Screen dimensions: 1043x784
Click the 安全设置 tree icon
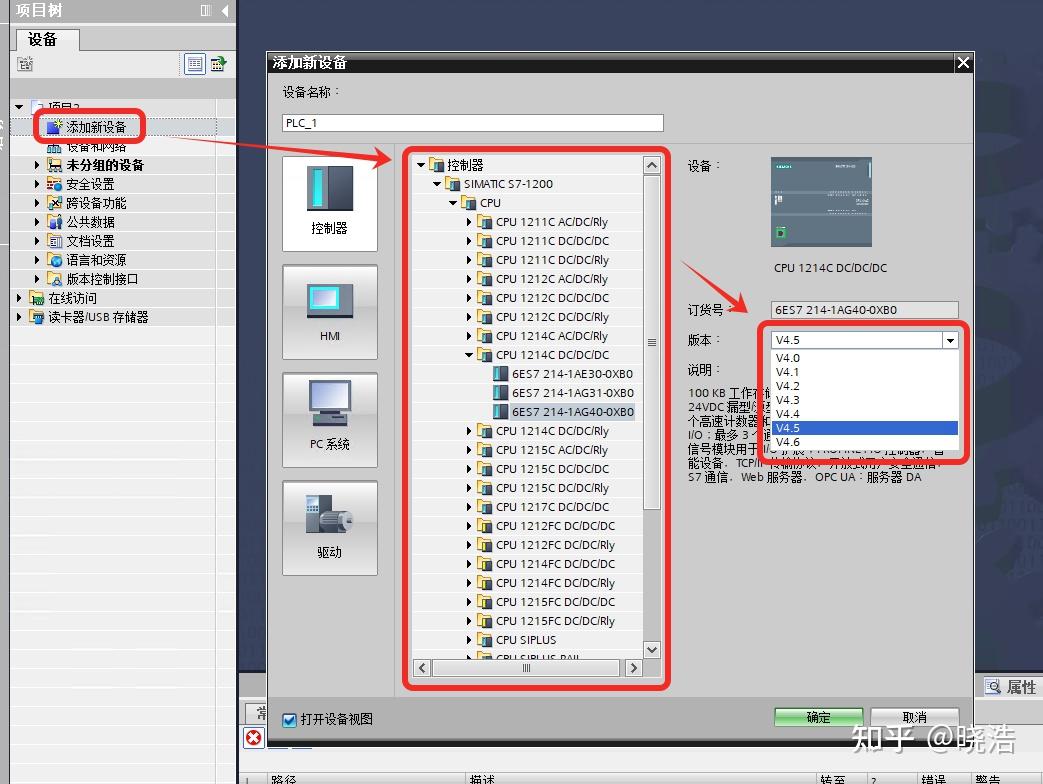click(x=55, y=184)
